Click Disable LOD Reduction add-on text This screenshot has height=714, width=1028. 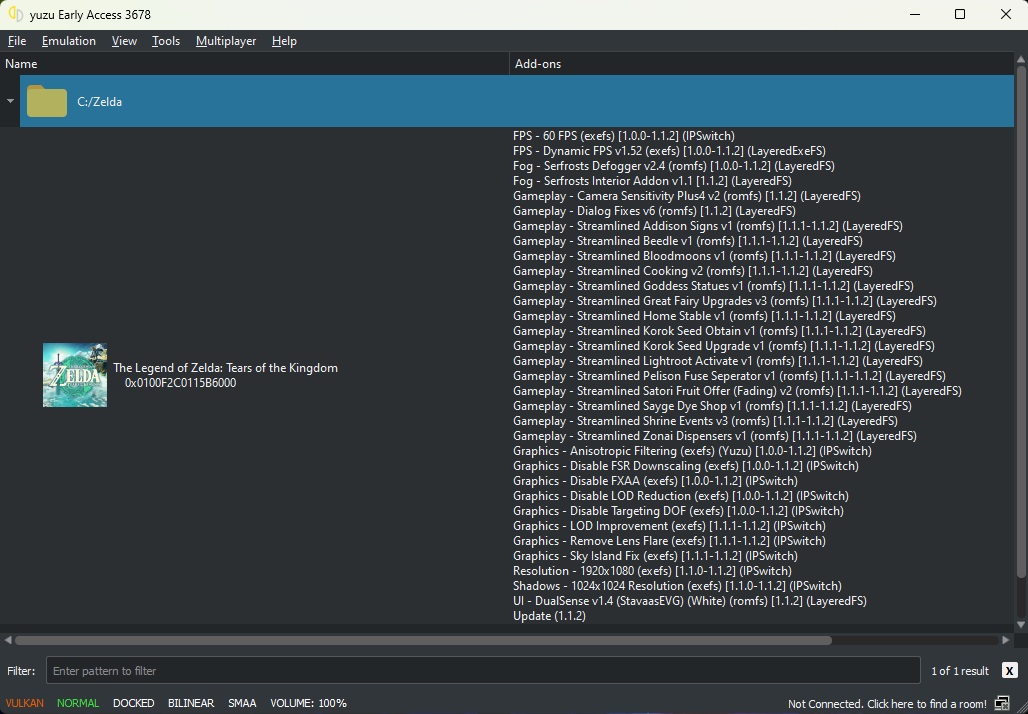681,496
